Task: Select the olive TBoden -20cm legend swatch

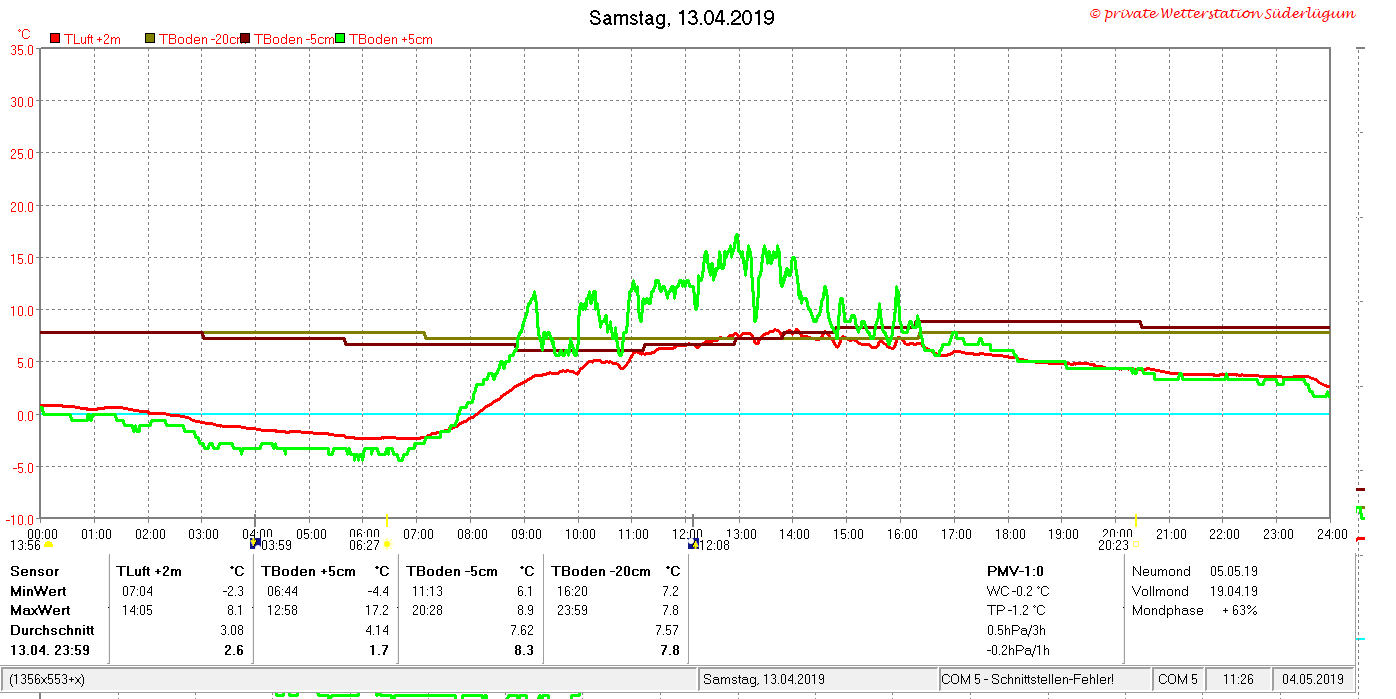Action: pyautogui.click(x=151, y=39)
